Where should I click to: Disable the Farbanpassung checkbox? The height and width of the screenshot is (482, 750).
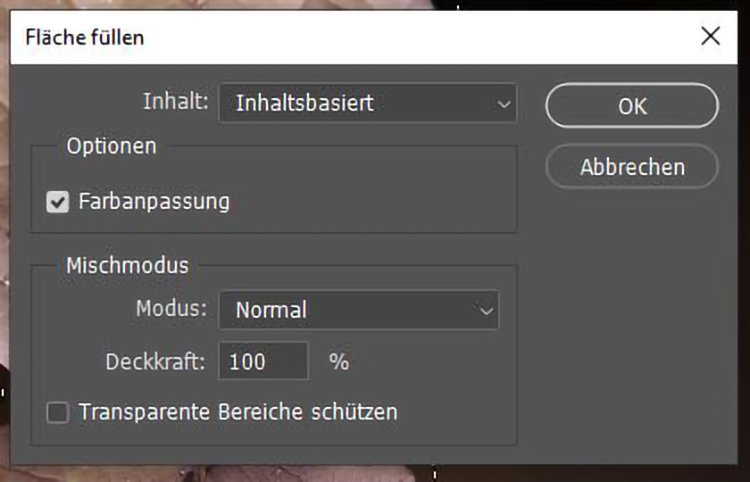tap(58, 202)
